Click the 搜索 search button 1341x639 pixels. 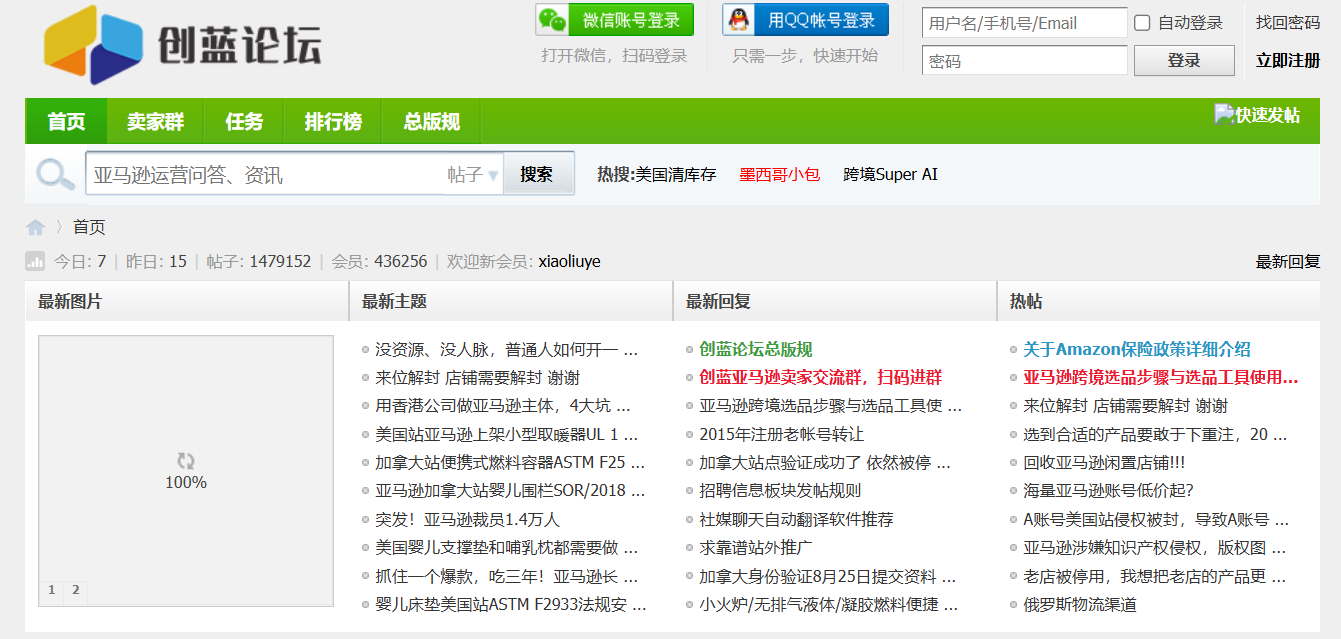point(538,172)
